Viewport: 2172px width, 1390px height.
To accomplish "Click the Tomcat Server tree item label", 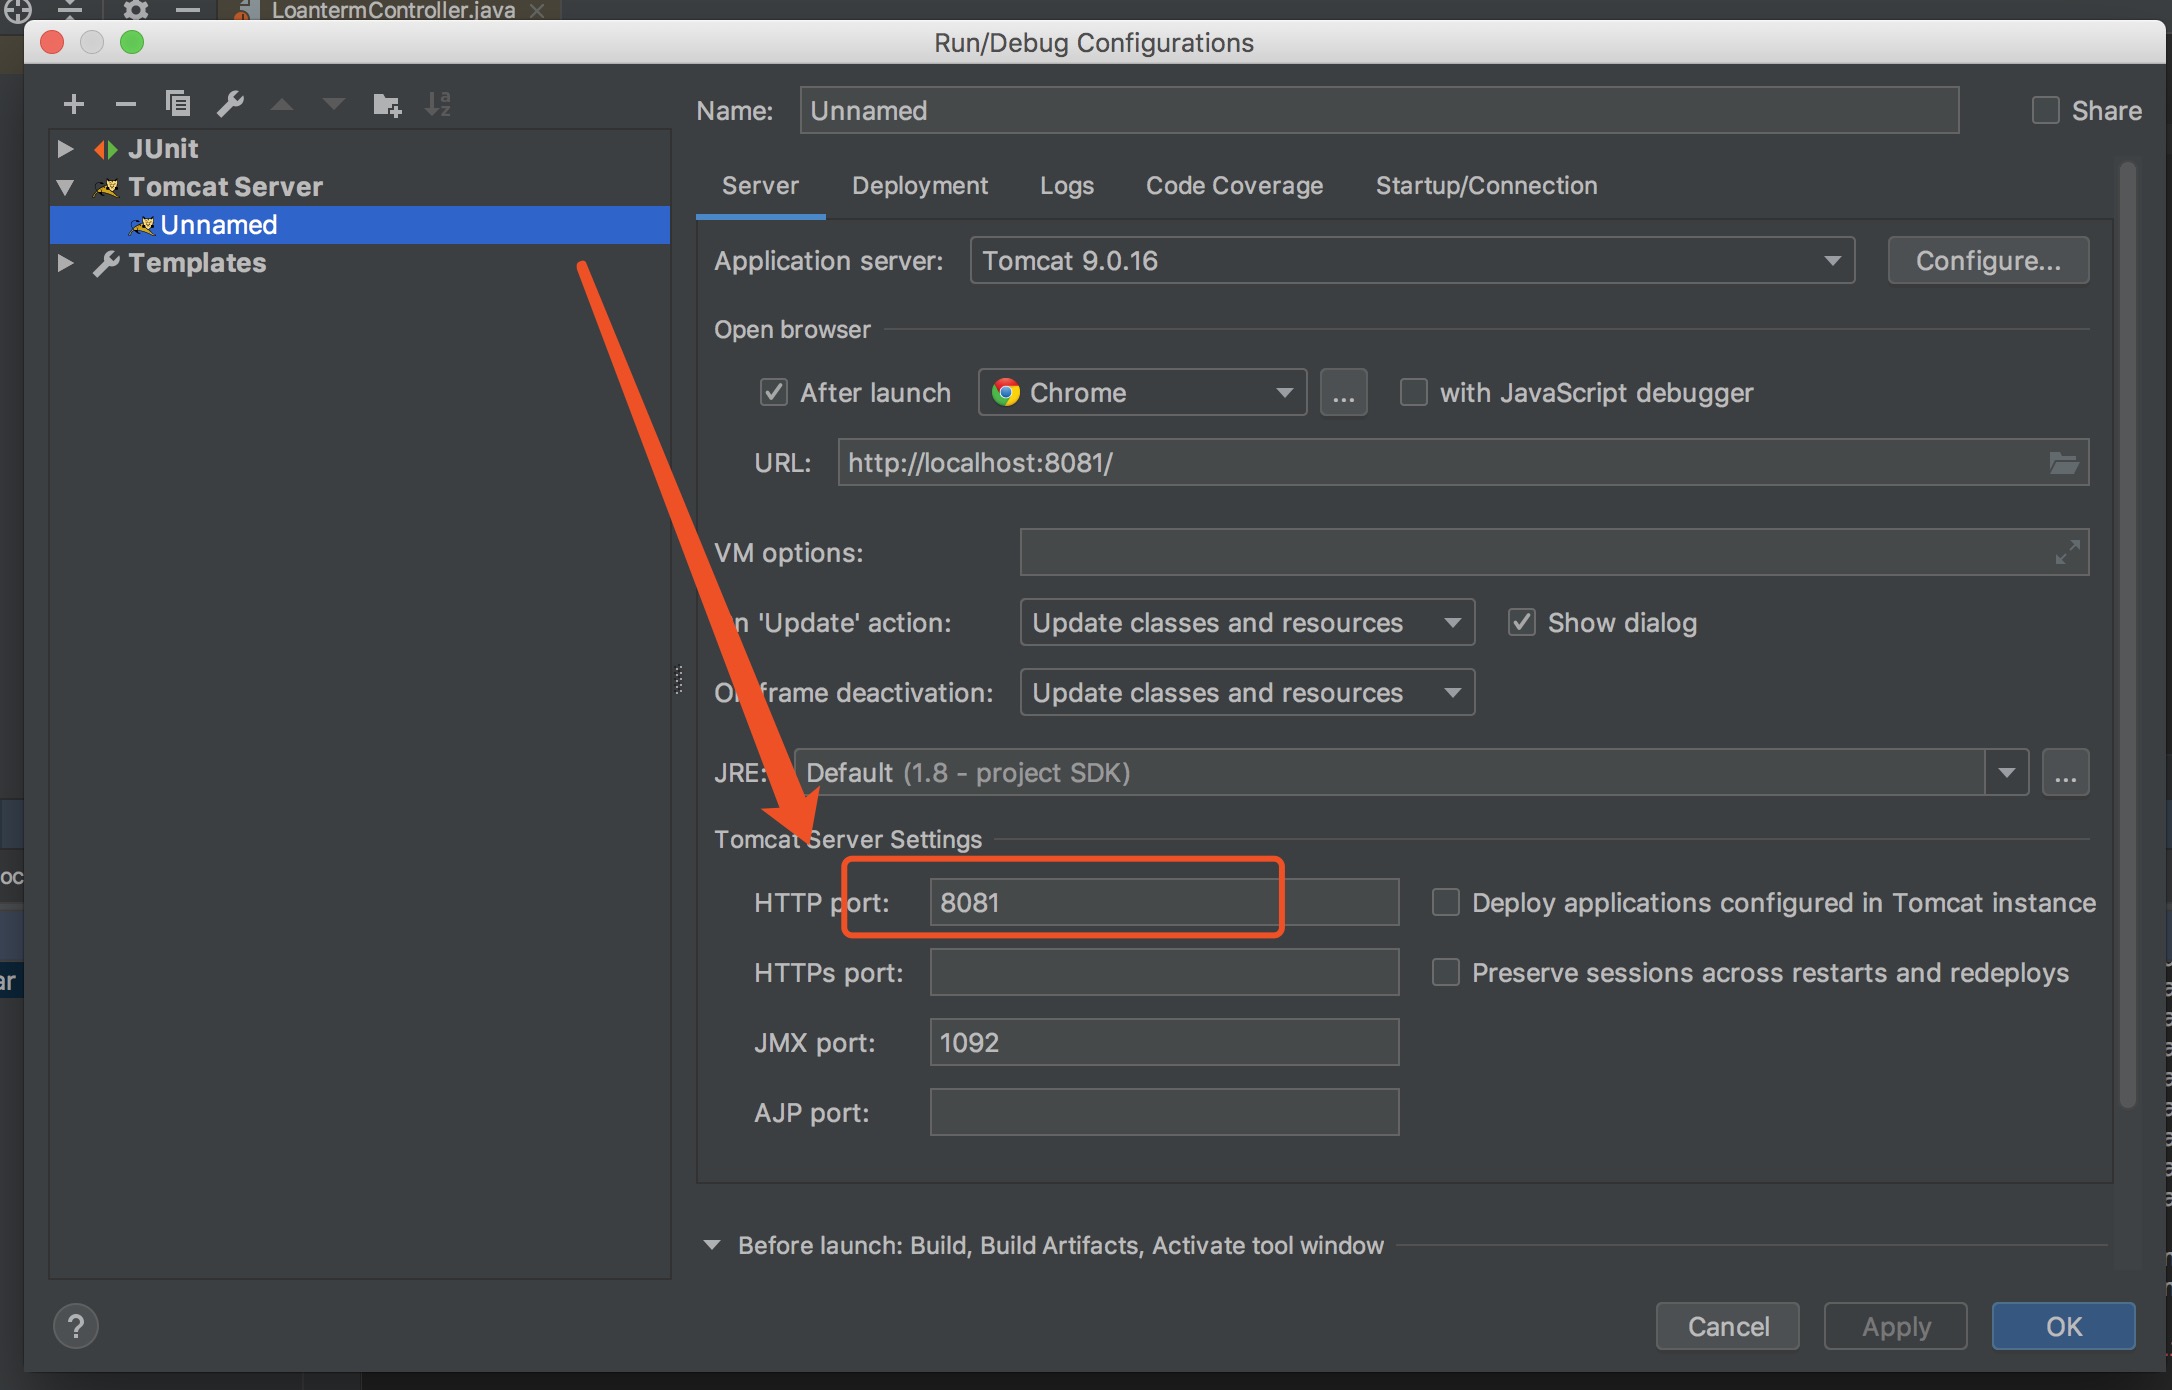I will click(x=225, y=187).
